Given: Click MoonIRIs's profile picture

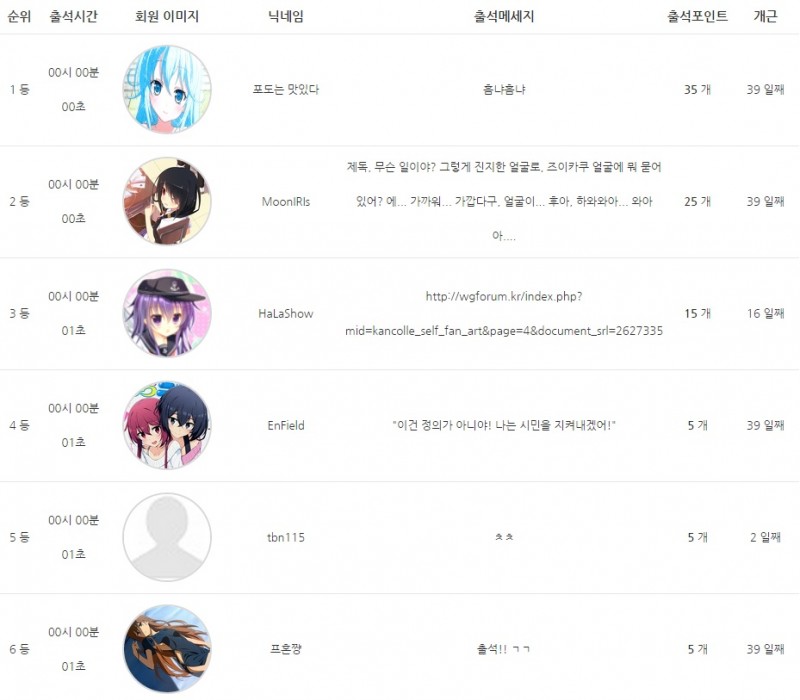Looking at the screenshot, I should [x=167, y=201].
